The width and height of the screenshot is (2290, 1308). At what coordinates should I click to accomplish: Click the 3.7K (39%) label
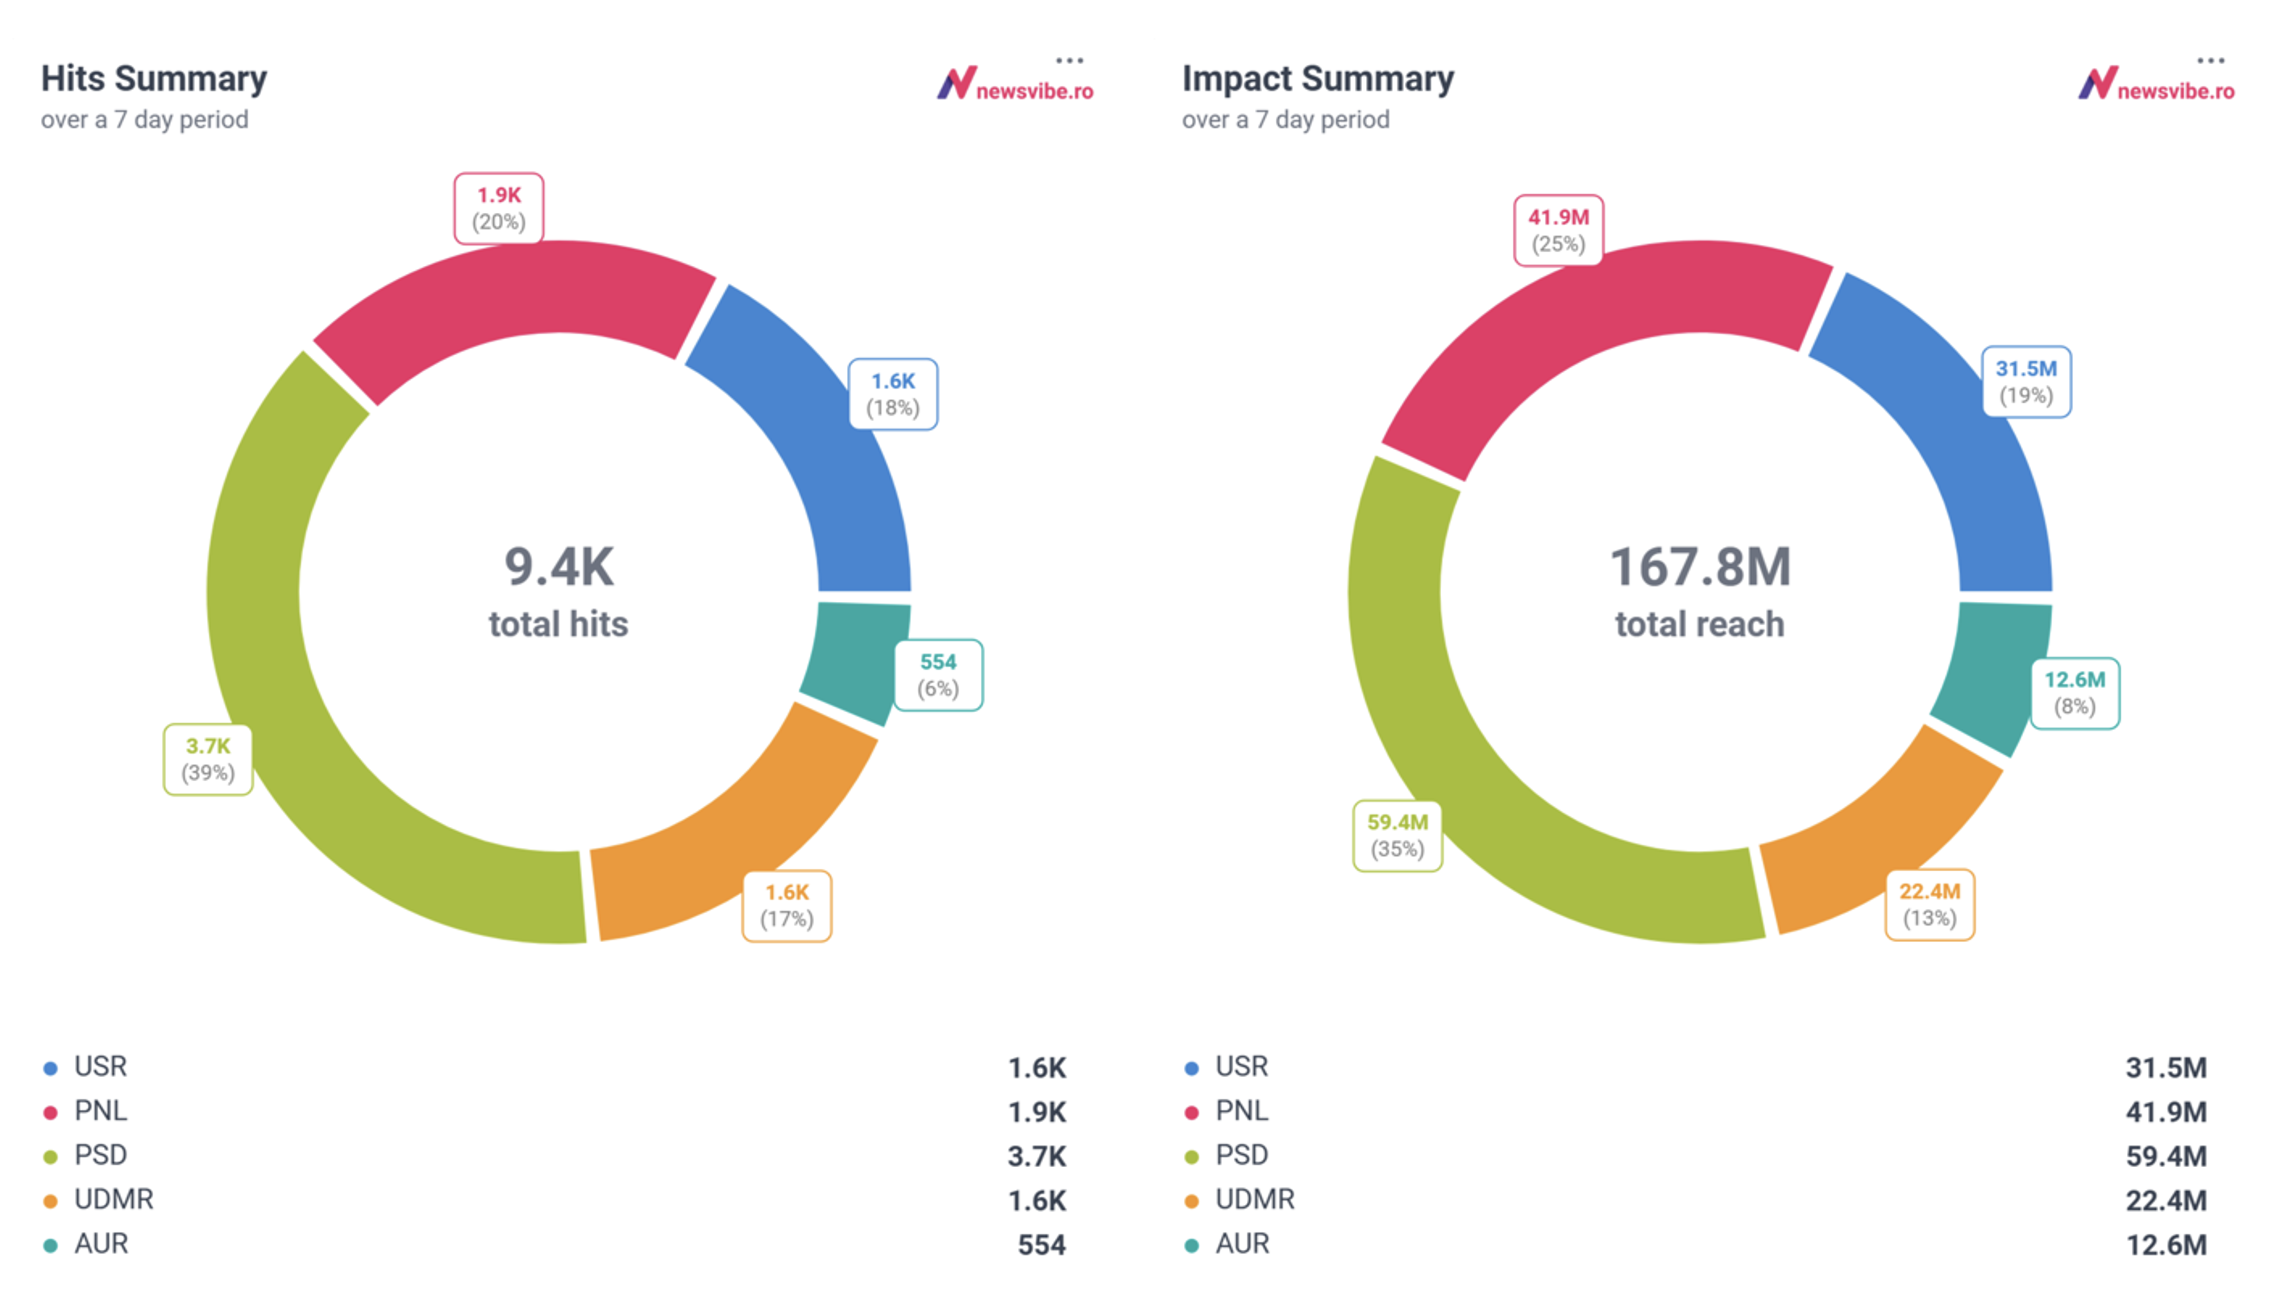point(208,759)
